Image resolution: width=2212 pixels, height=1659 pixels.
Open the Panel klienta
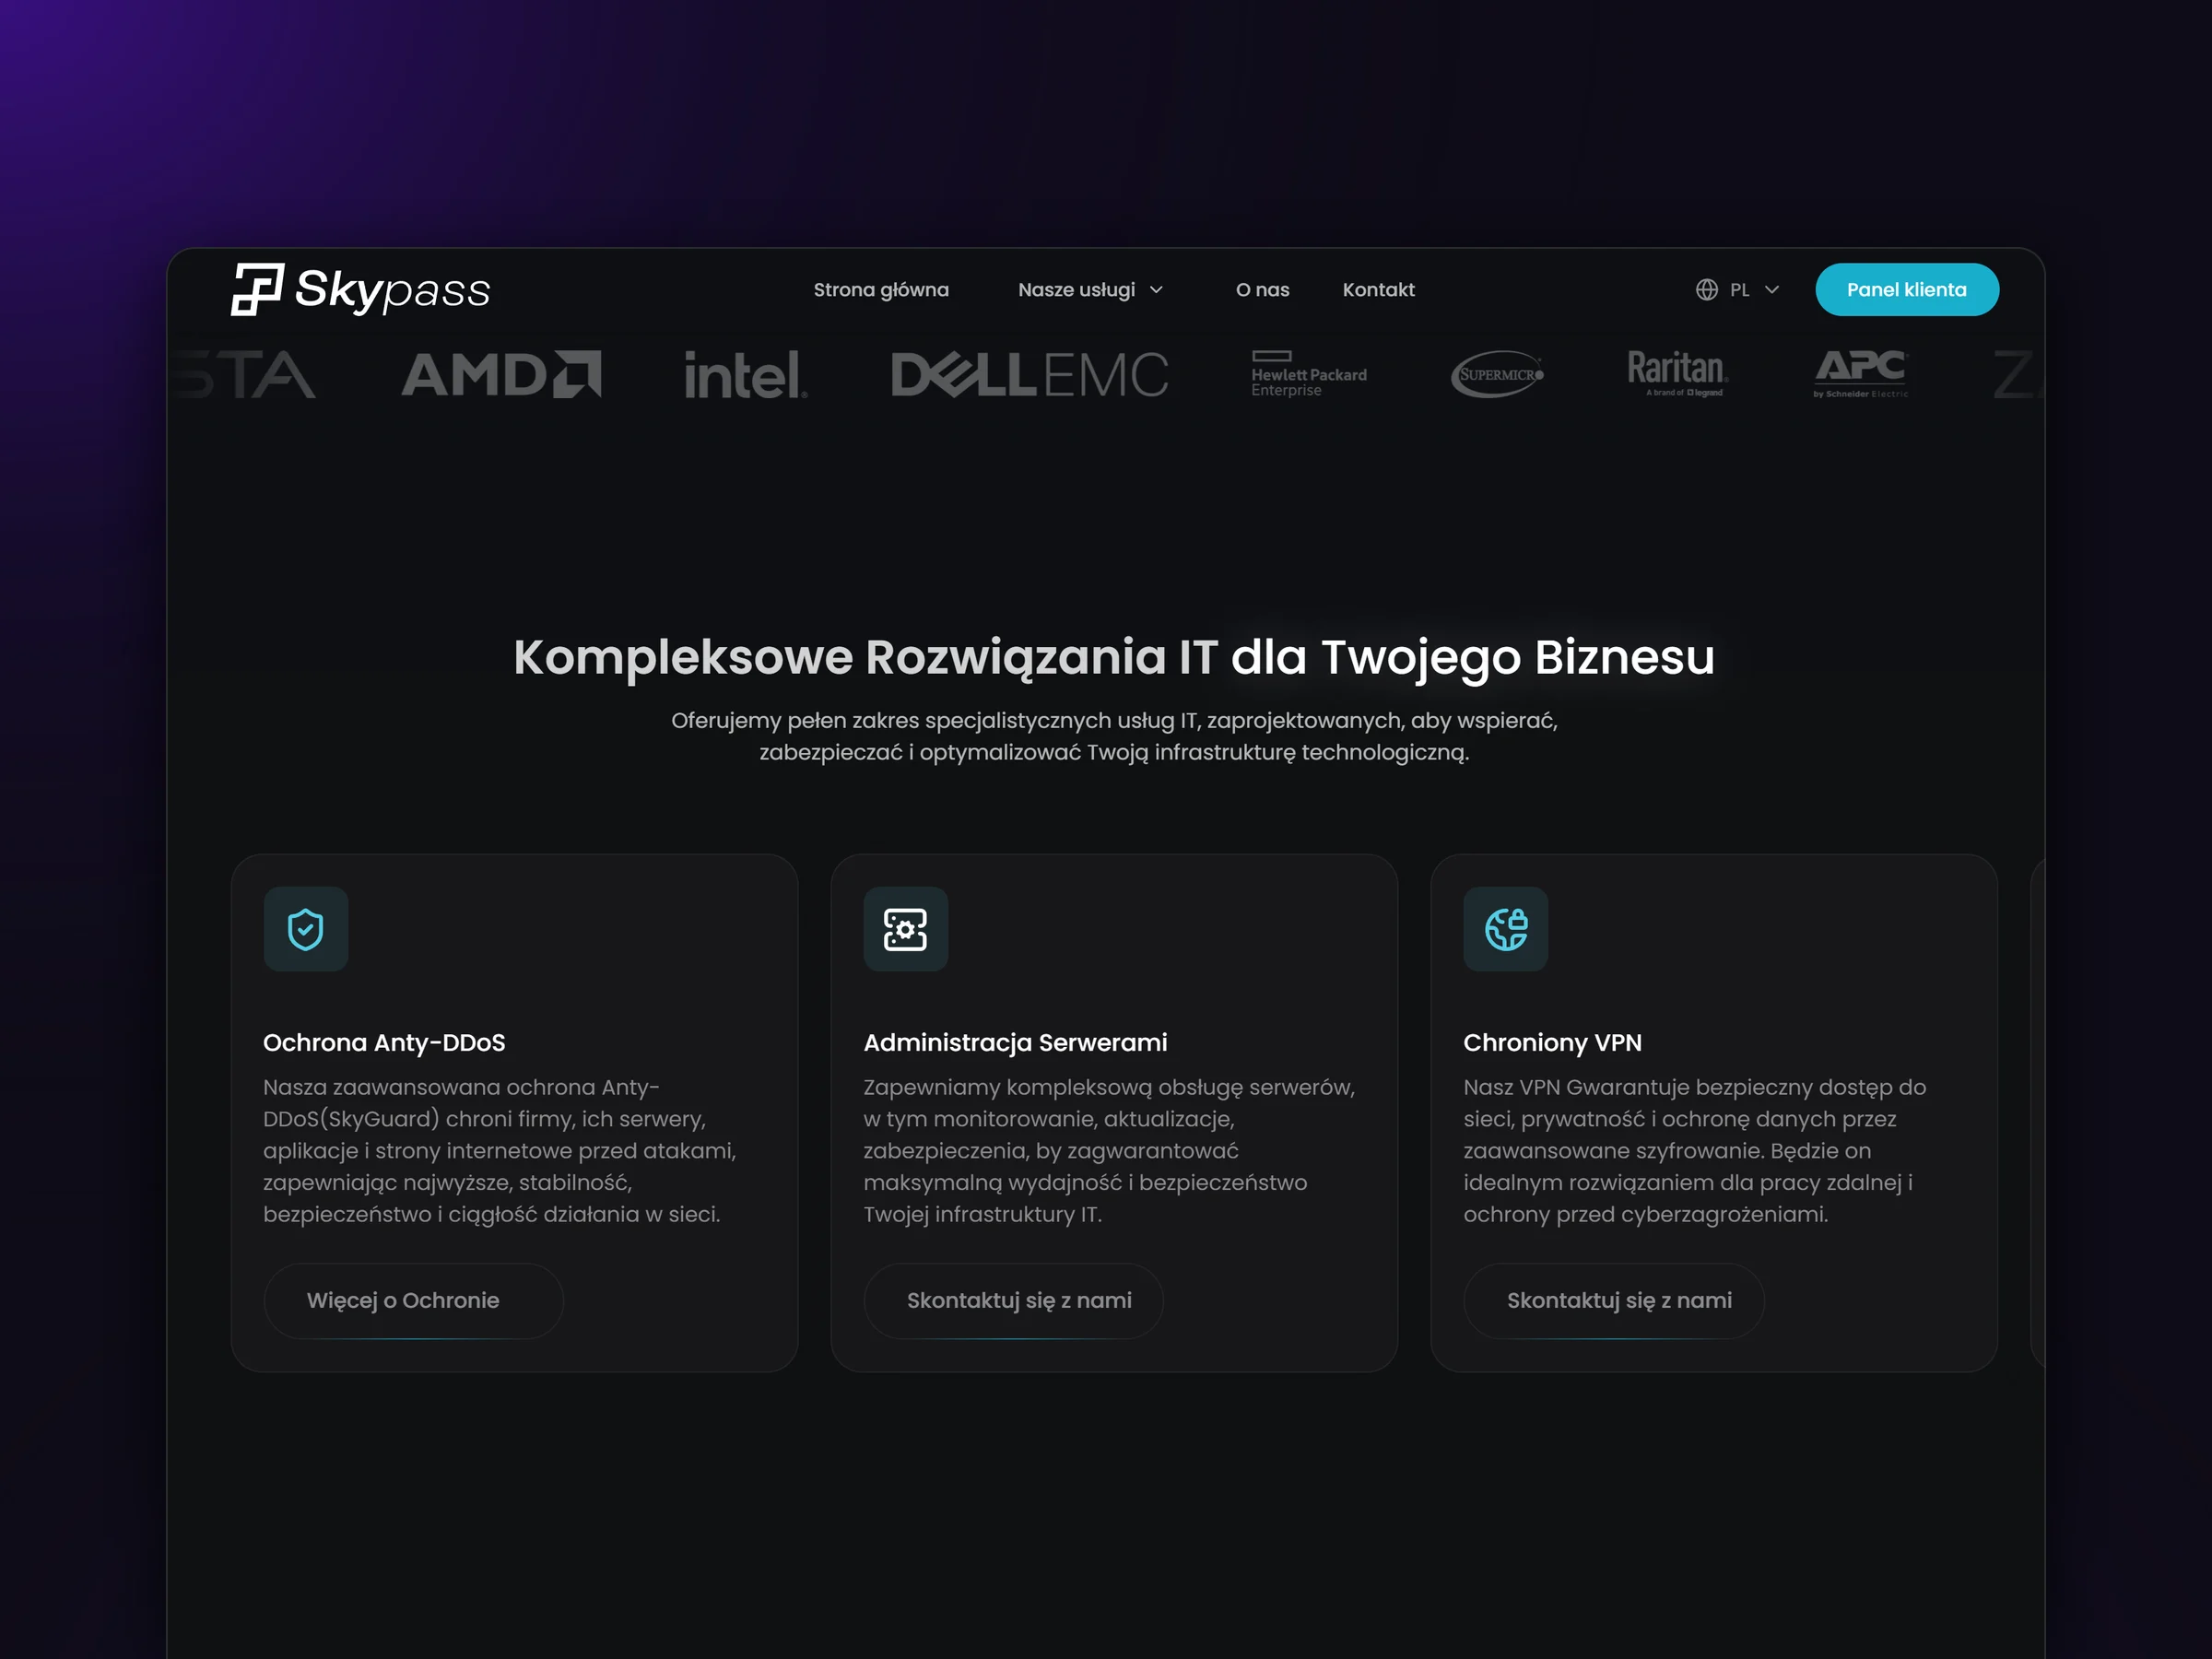tap(1906, 290)
